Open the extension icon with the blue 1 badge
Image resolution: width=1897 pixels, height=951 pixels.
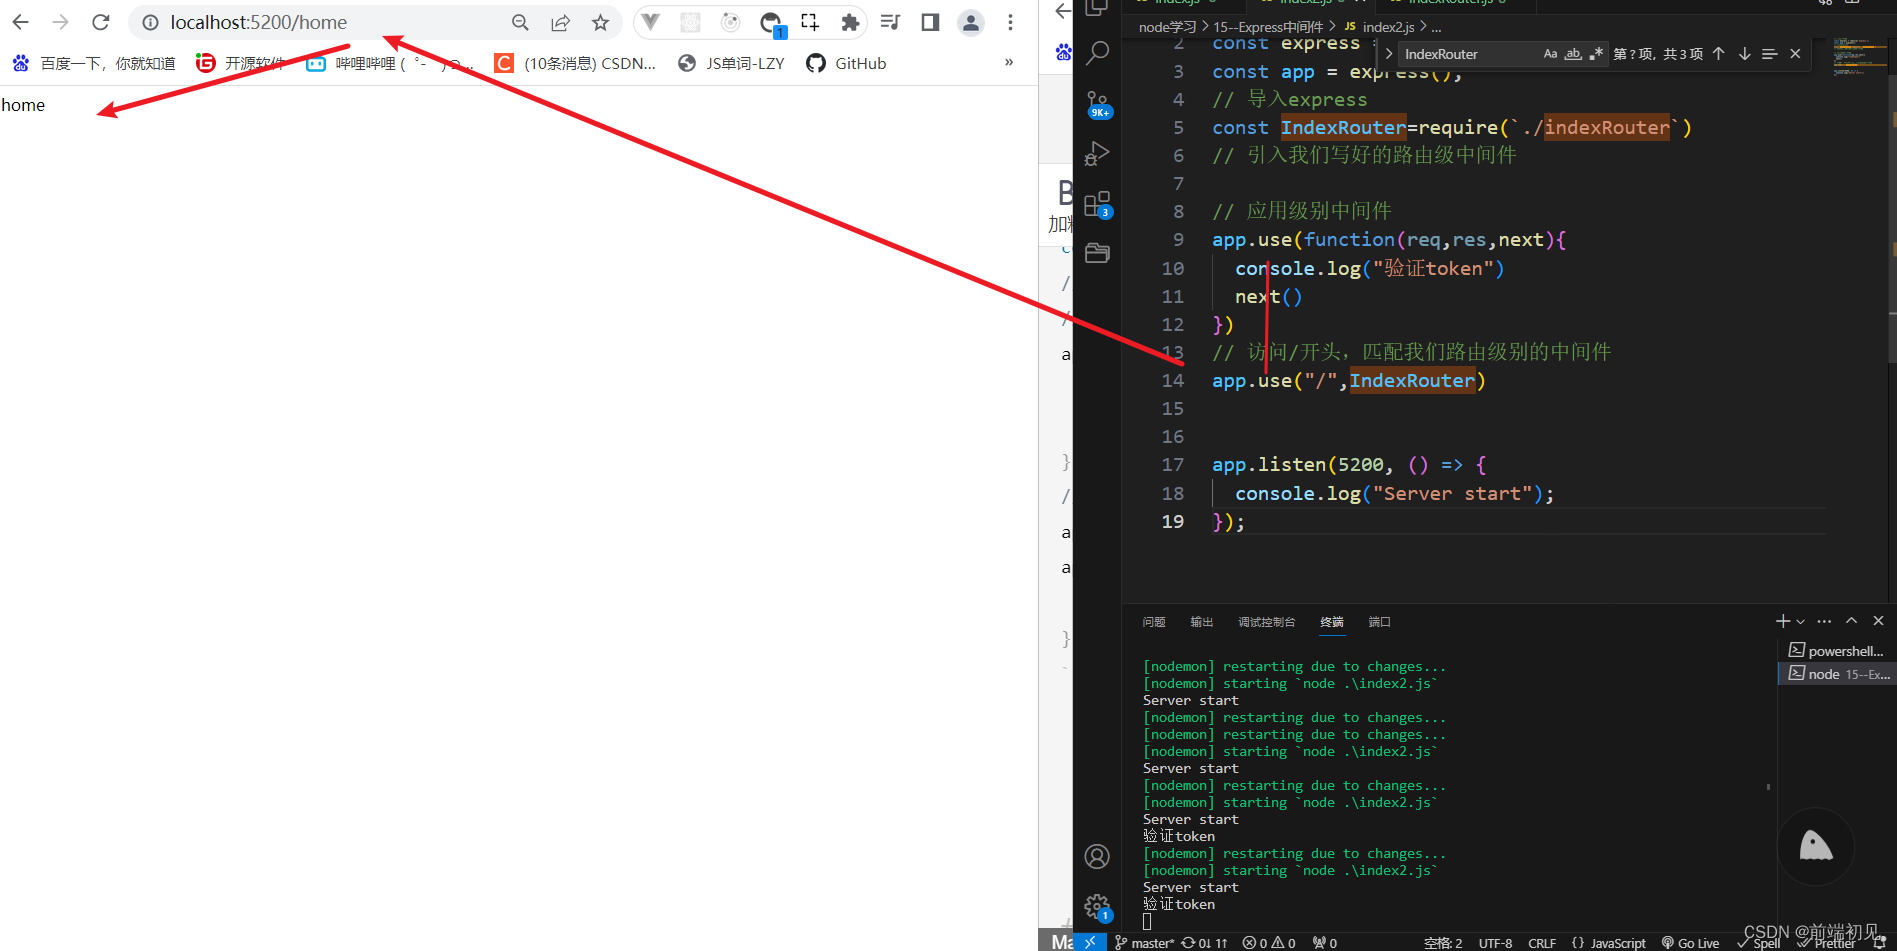771,24
